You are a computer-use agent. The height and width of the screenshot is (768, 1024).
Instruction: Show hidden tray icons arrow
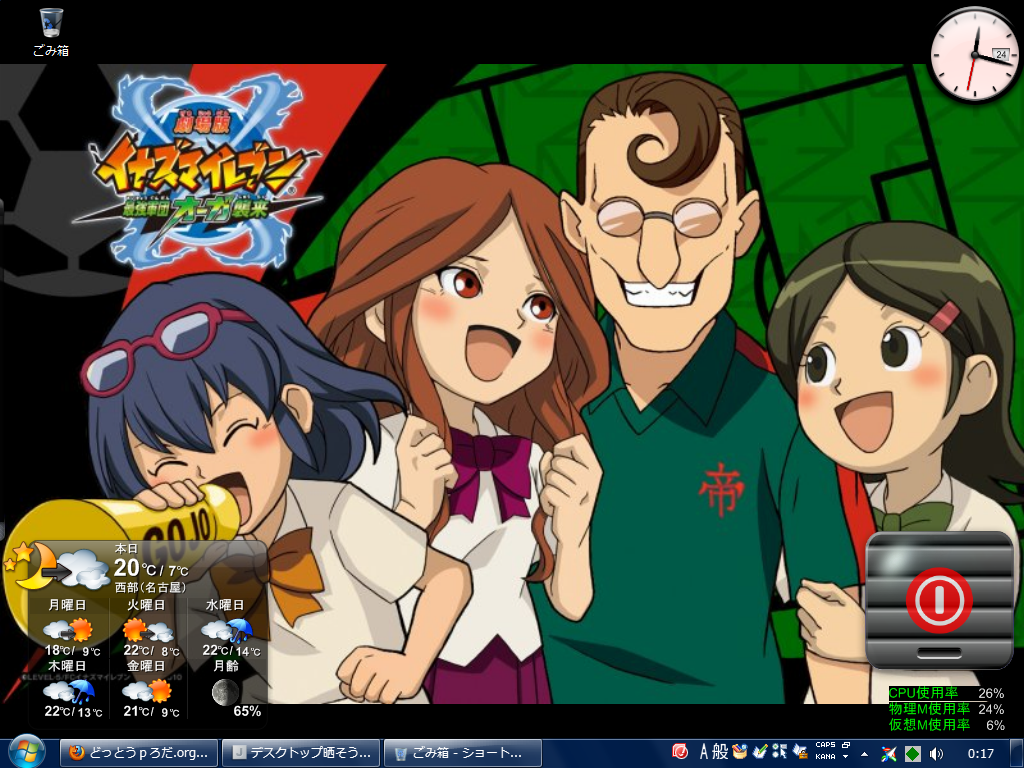865,754
